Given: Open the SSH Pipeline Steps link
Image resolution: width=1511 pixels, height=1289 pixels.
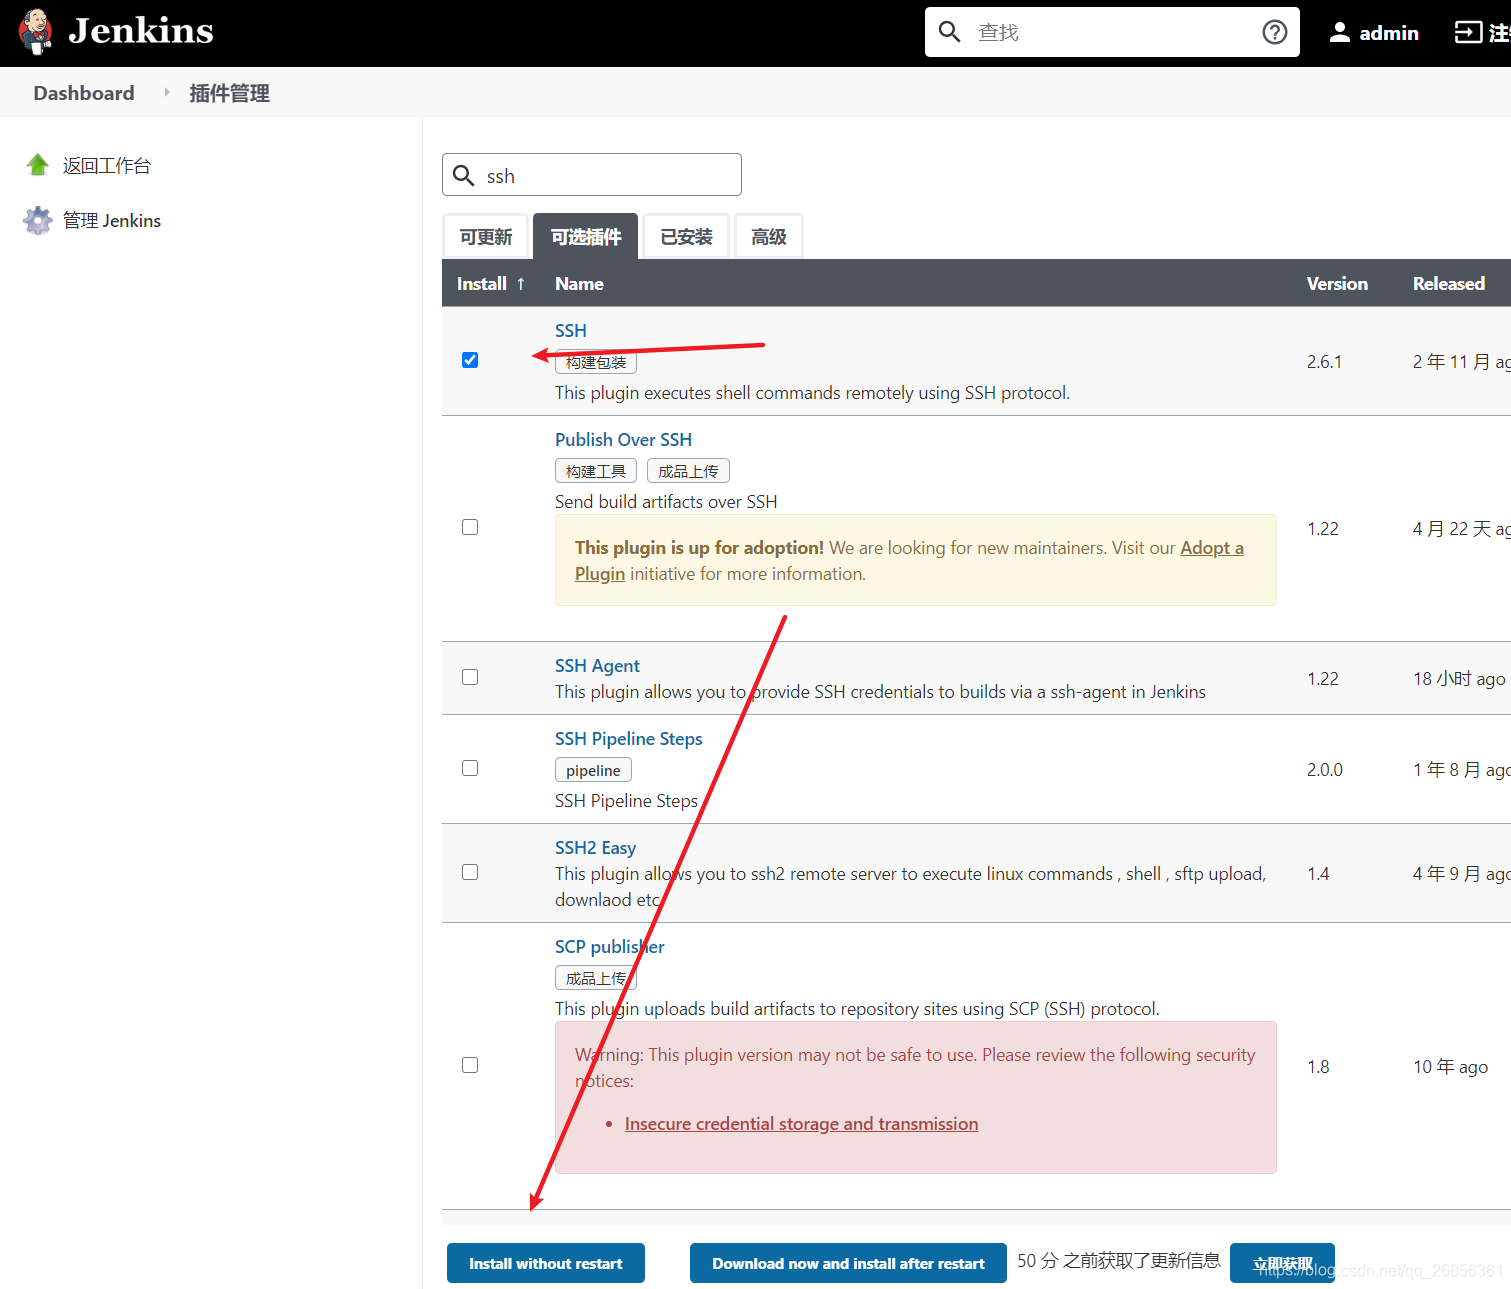Looking at the screenshot, I should point(629,739).
